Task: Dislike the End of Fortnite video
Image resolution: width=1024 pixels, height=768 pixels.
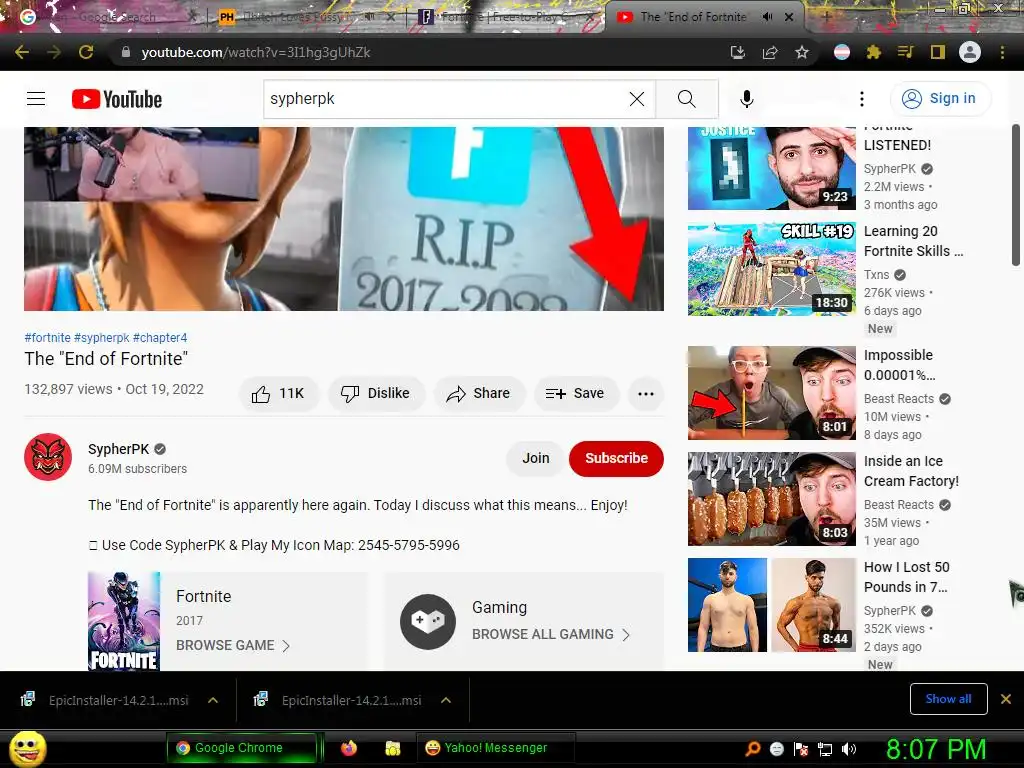Action: tap(376, 393)
